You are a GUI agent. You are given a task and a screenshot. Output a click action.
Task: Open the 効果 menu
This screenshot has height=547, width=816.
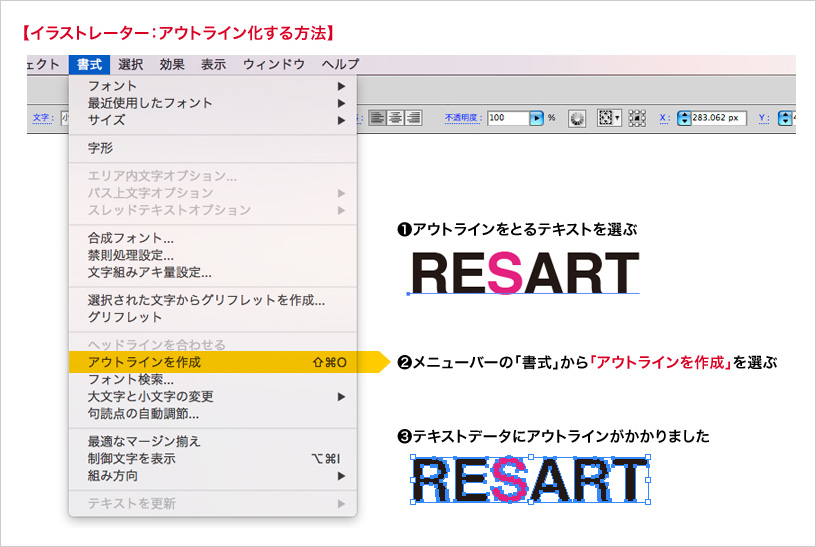tap(172, 65)
